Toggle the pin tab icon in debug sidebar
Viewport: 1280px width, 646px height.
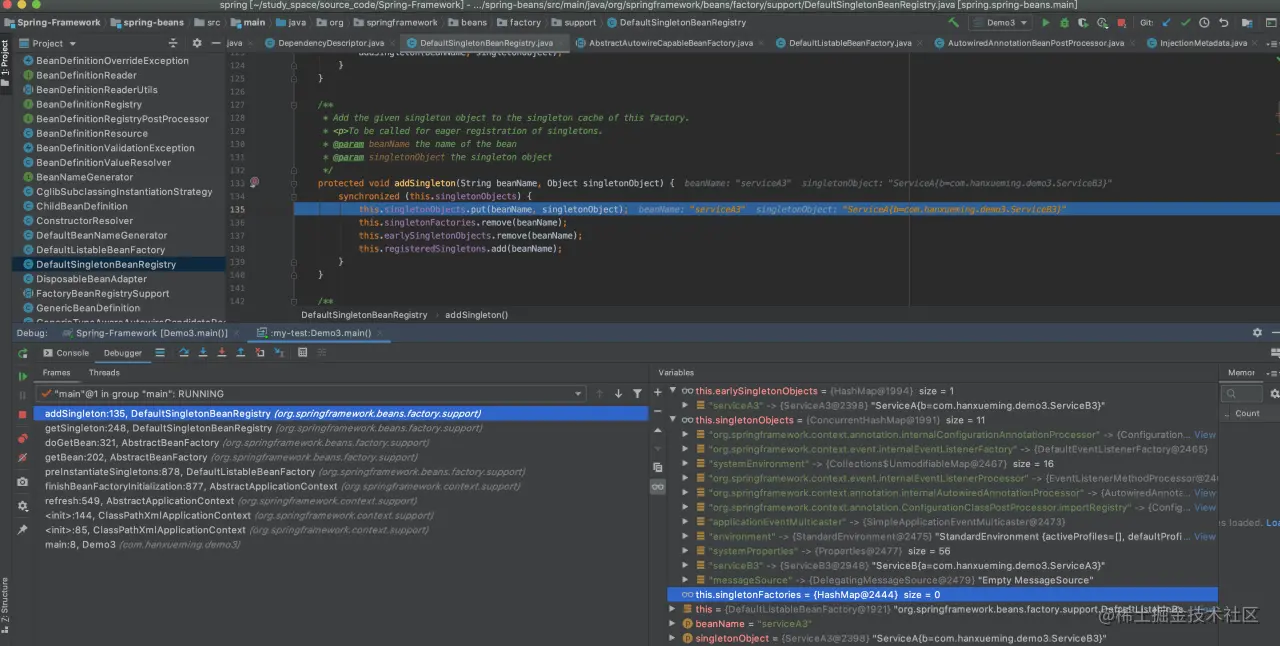(x=22, y=529)
